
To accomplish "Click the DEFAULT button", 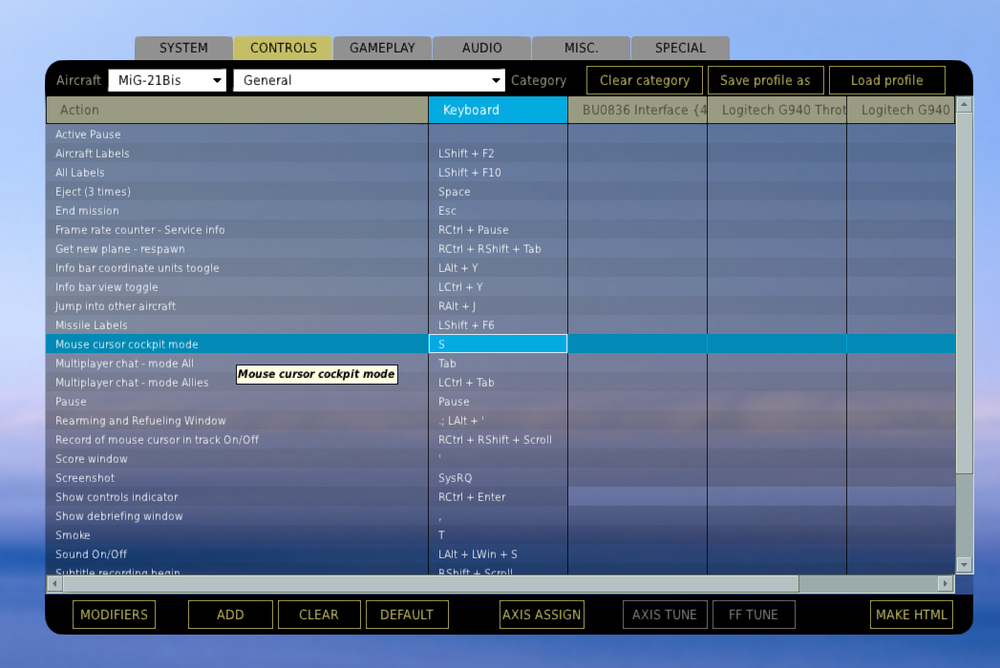I will 407,614.
